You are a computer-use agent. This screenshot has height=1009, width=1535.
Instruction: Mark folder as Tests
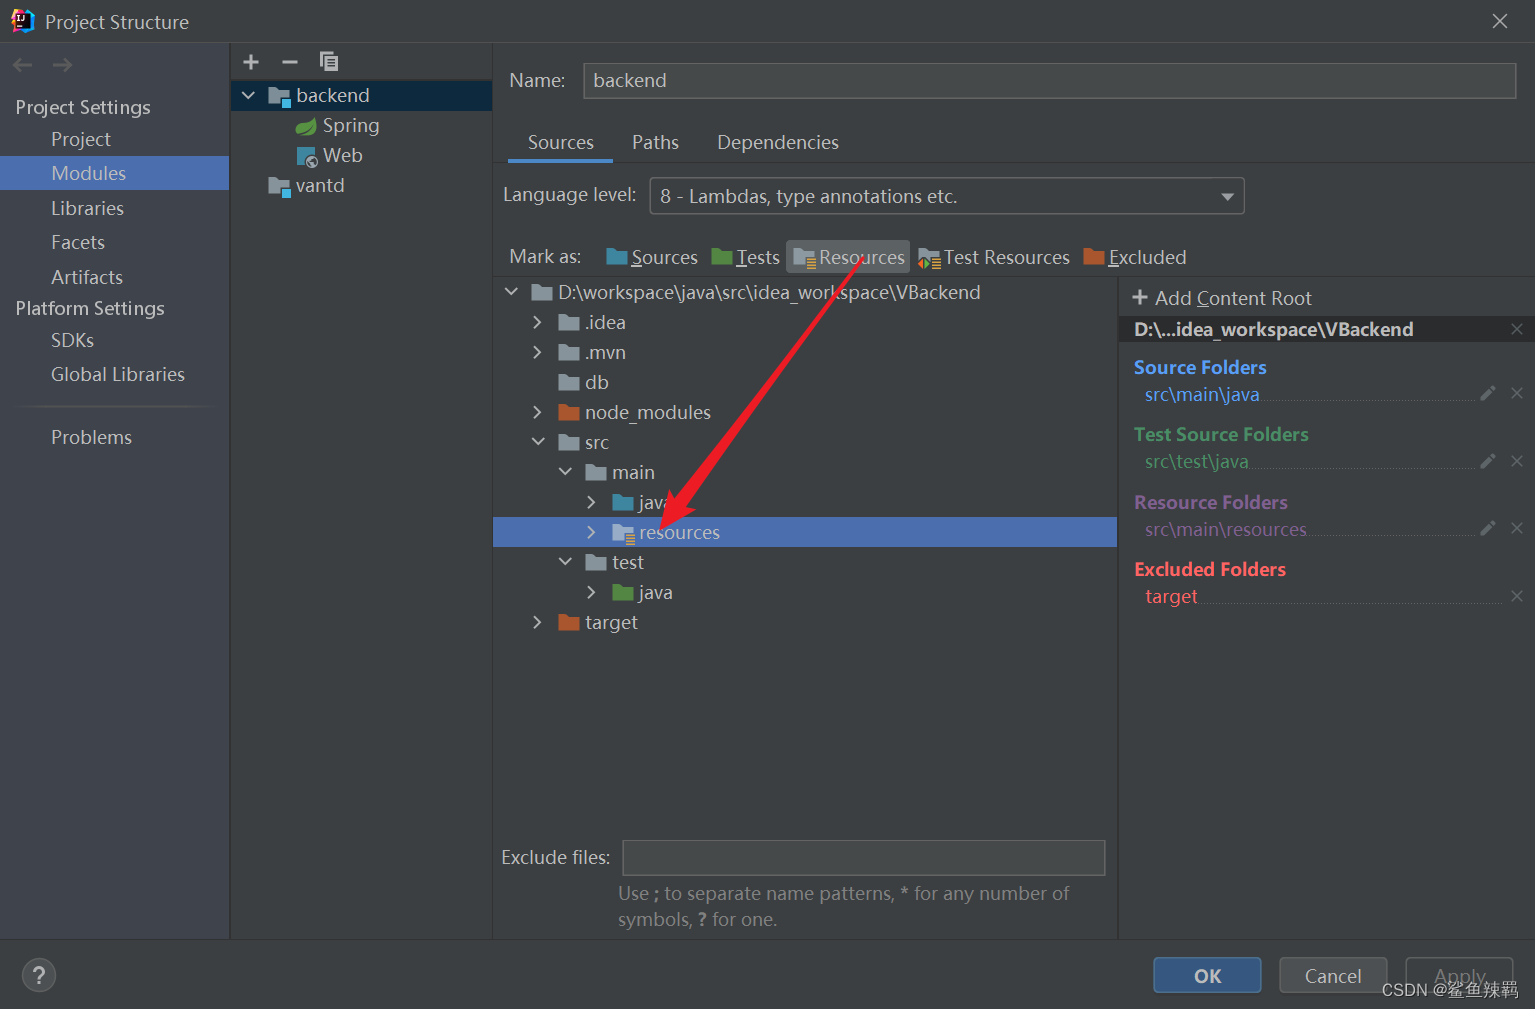[745, 257]
